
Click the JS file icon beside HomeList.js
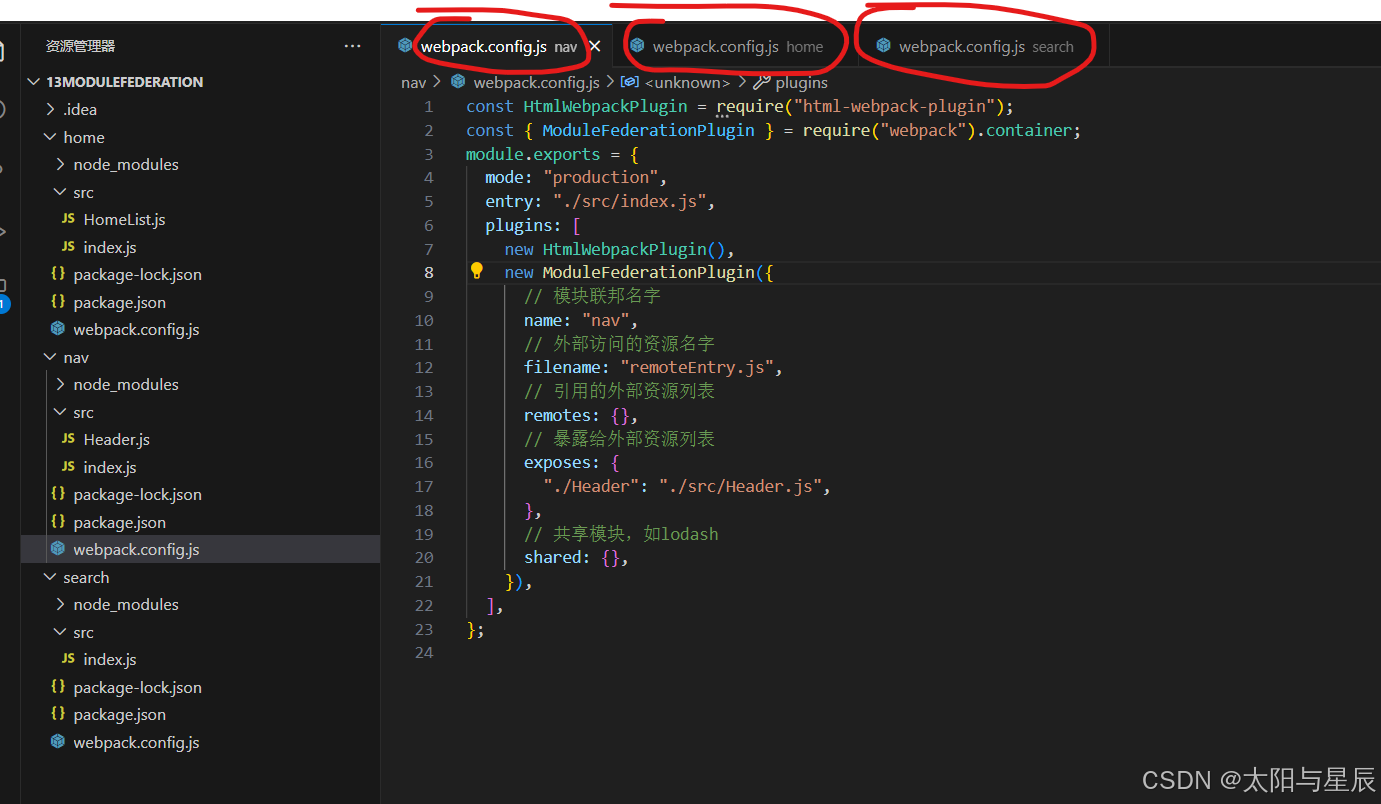click(68, 219)
